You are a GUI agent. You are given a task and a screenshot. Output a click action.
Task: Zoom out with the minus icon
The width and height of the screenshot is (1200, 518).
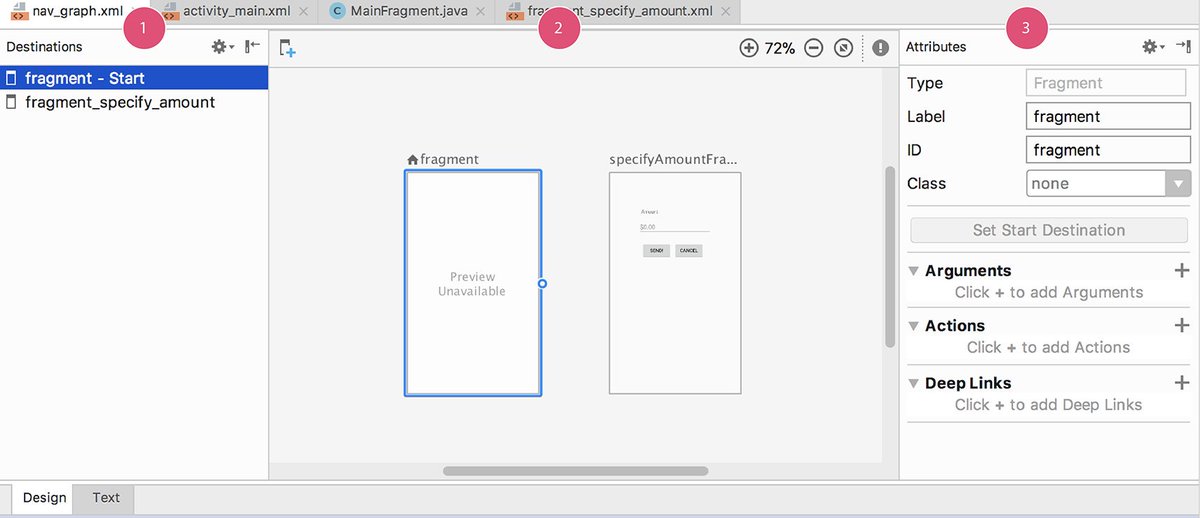[x=814, y=48]
